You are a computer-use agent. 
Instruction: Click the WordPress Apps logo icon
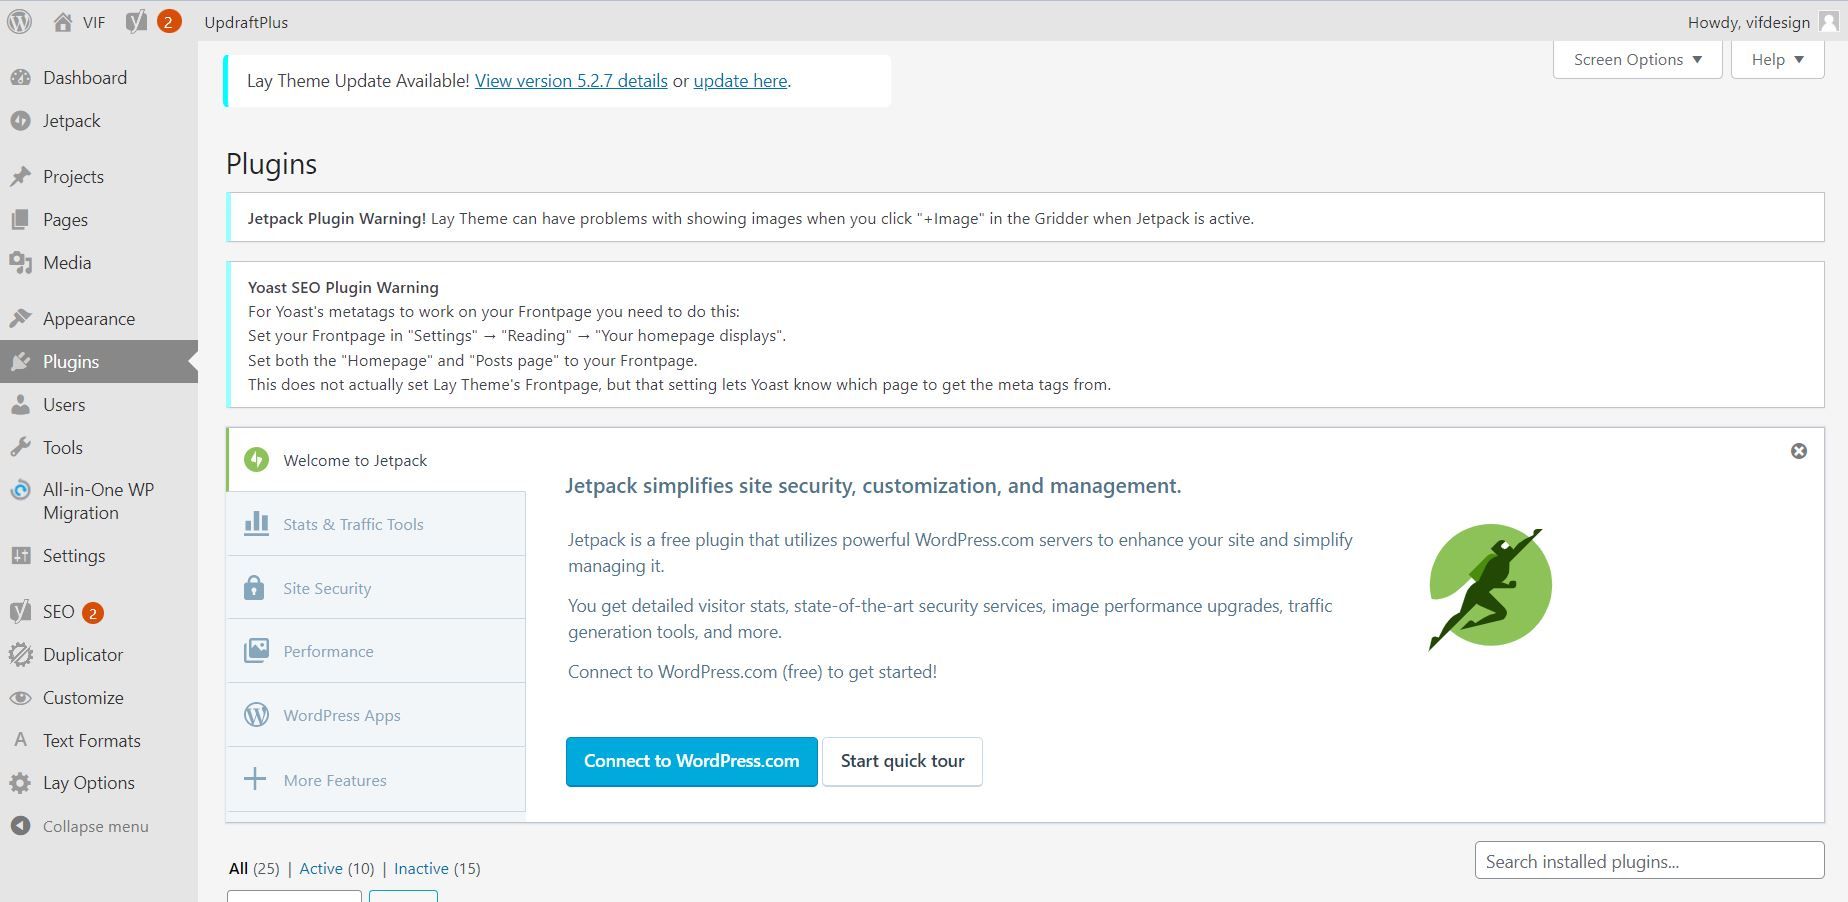click(x=256, y=715)
